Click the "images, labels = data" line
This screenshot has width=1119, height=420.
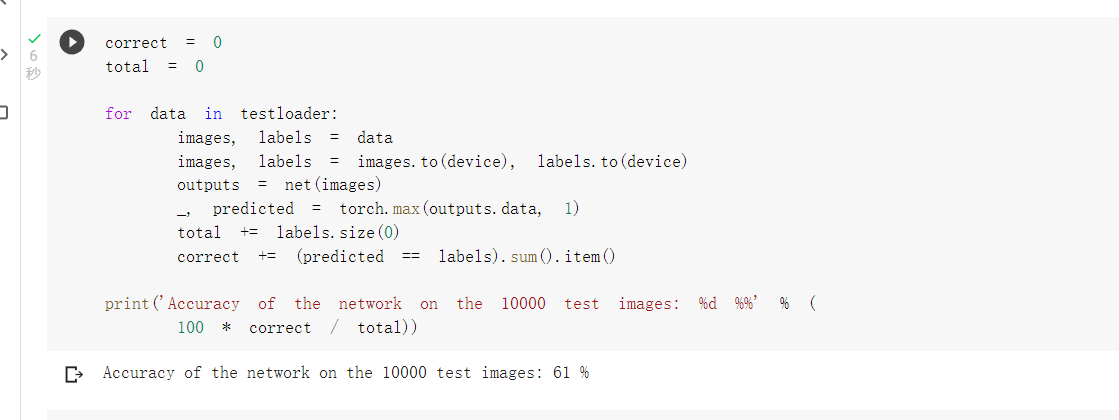coord(284,138)
